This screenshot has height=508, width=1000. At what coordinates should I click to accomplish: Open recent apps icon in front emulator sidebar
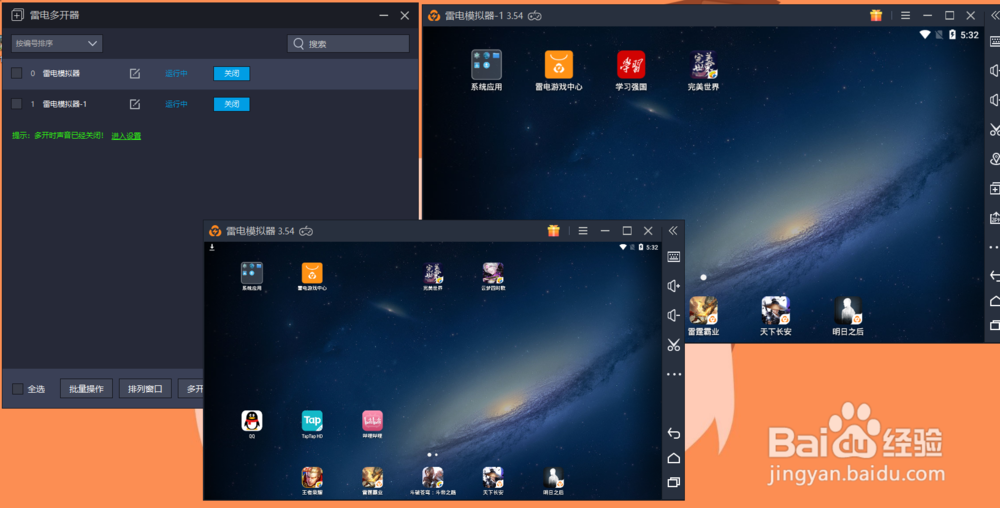pyautogui.click(x=673, y=483)
